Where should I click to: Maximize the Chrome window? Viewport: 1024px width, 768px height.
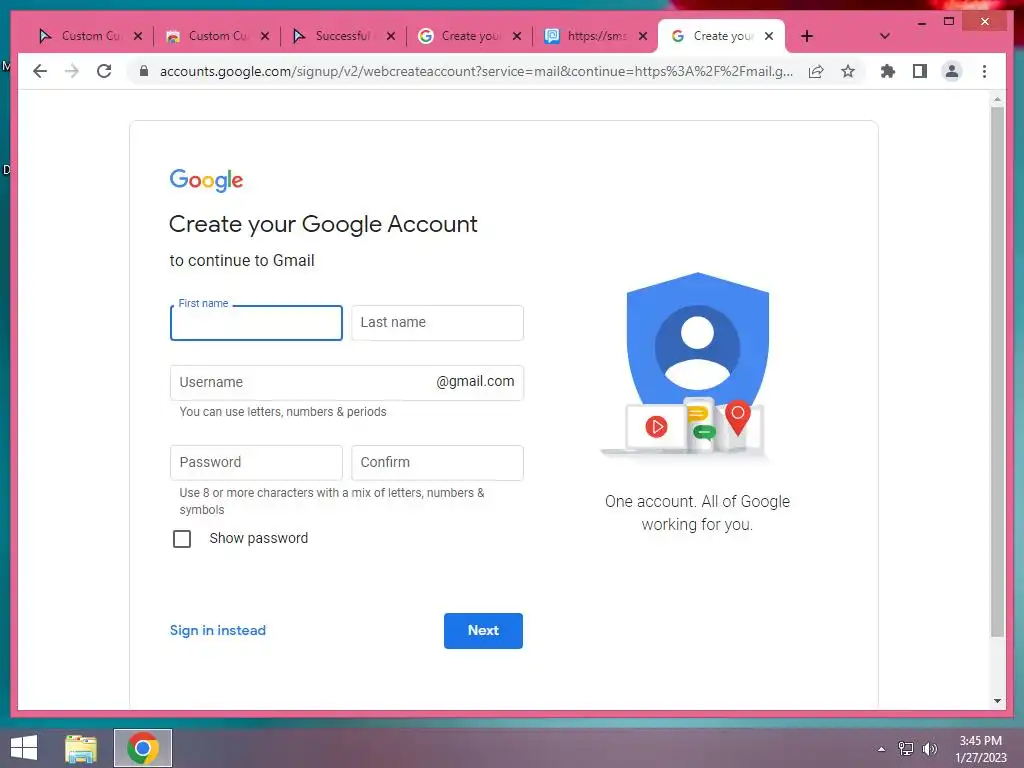[x=949, y=22]
